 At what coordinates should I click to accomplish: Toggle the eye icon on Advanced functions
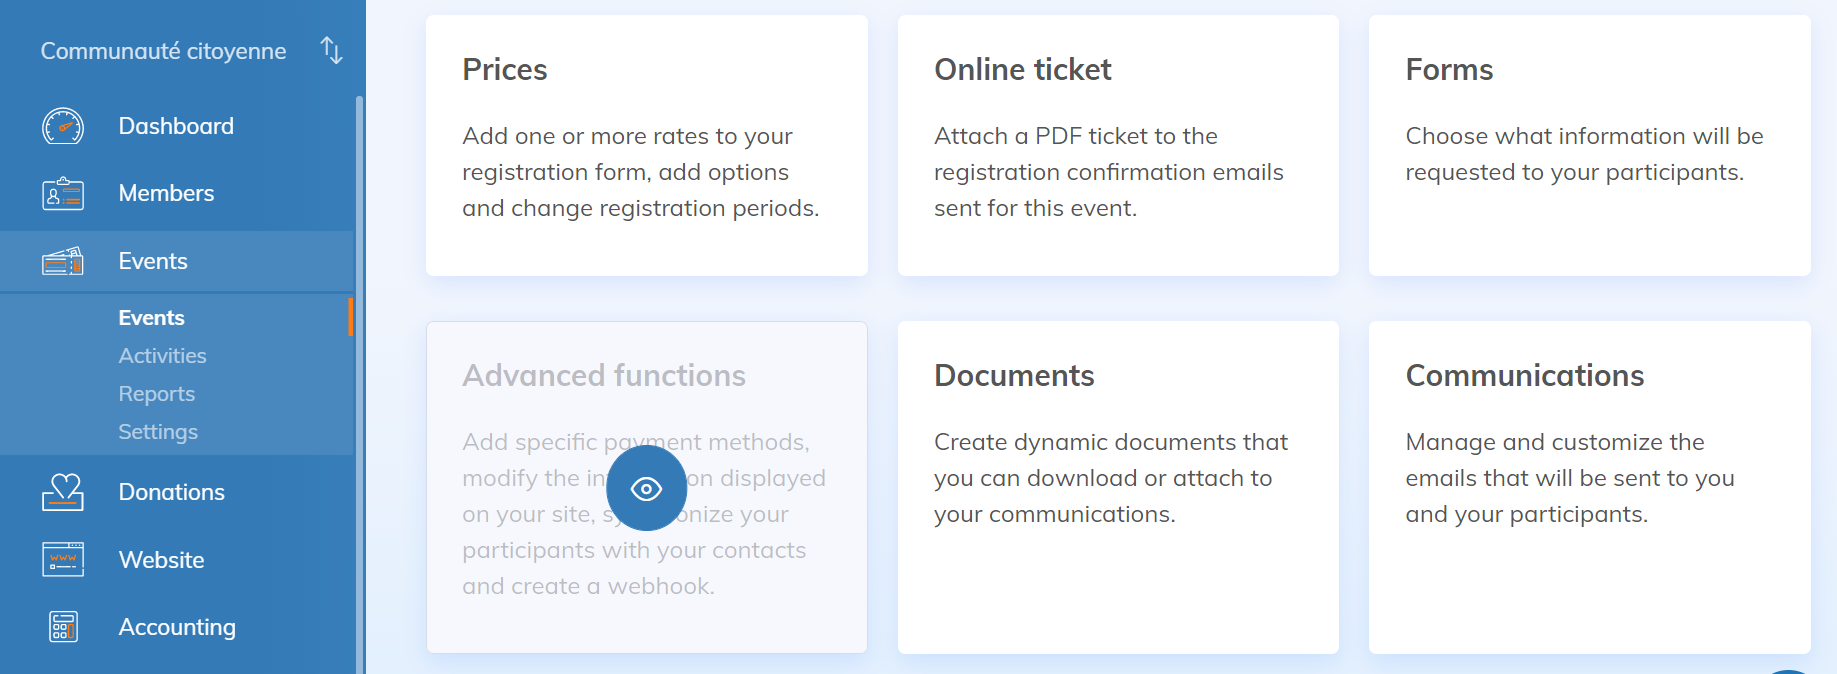646,488
